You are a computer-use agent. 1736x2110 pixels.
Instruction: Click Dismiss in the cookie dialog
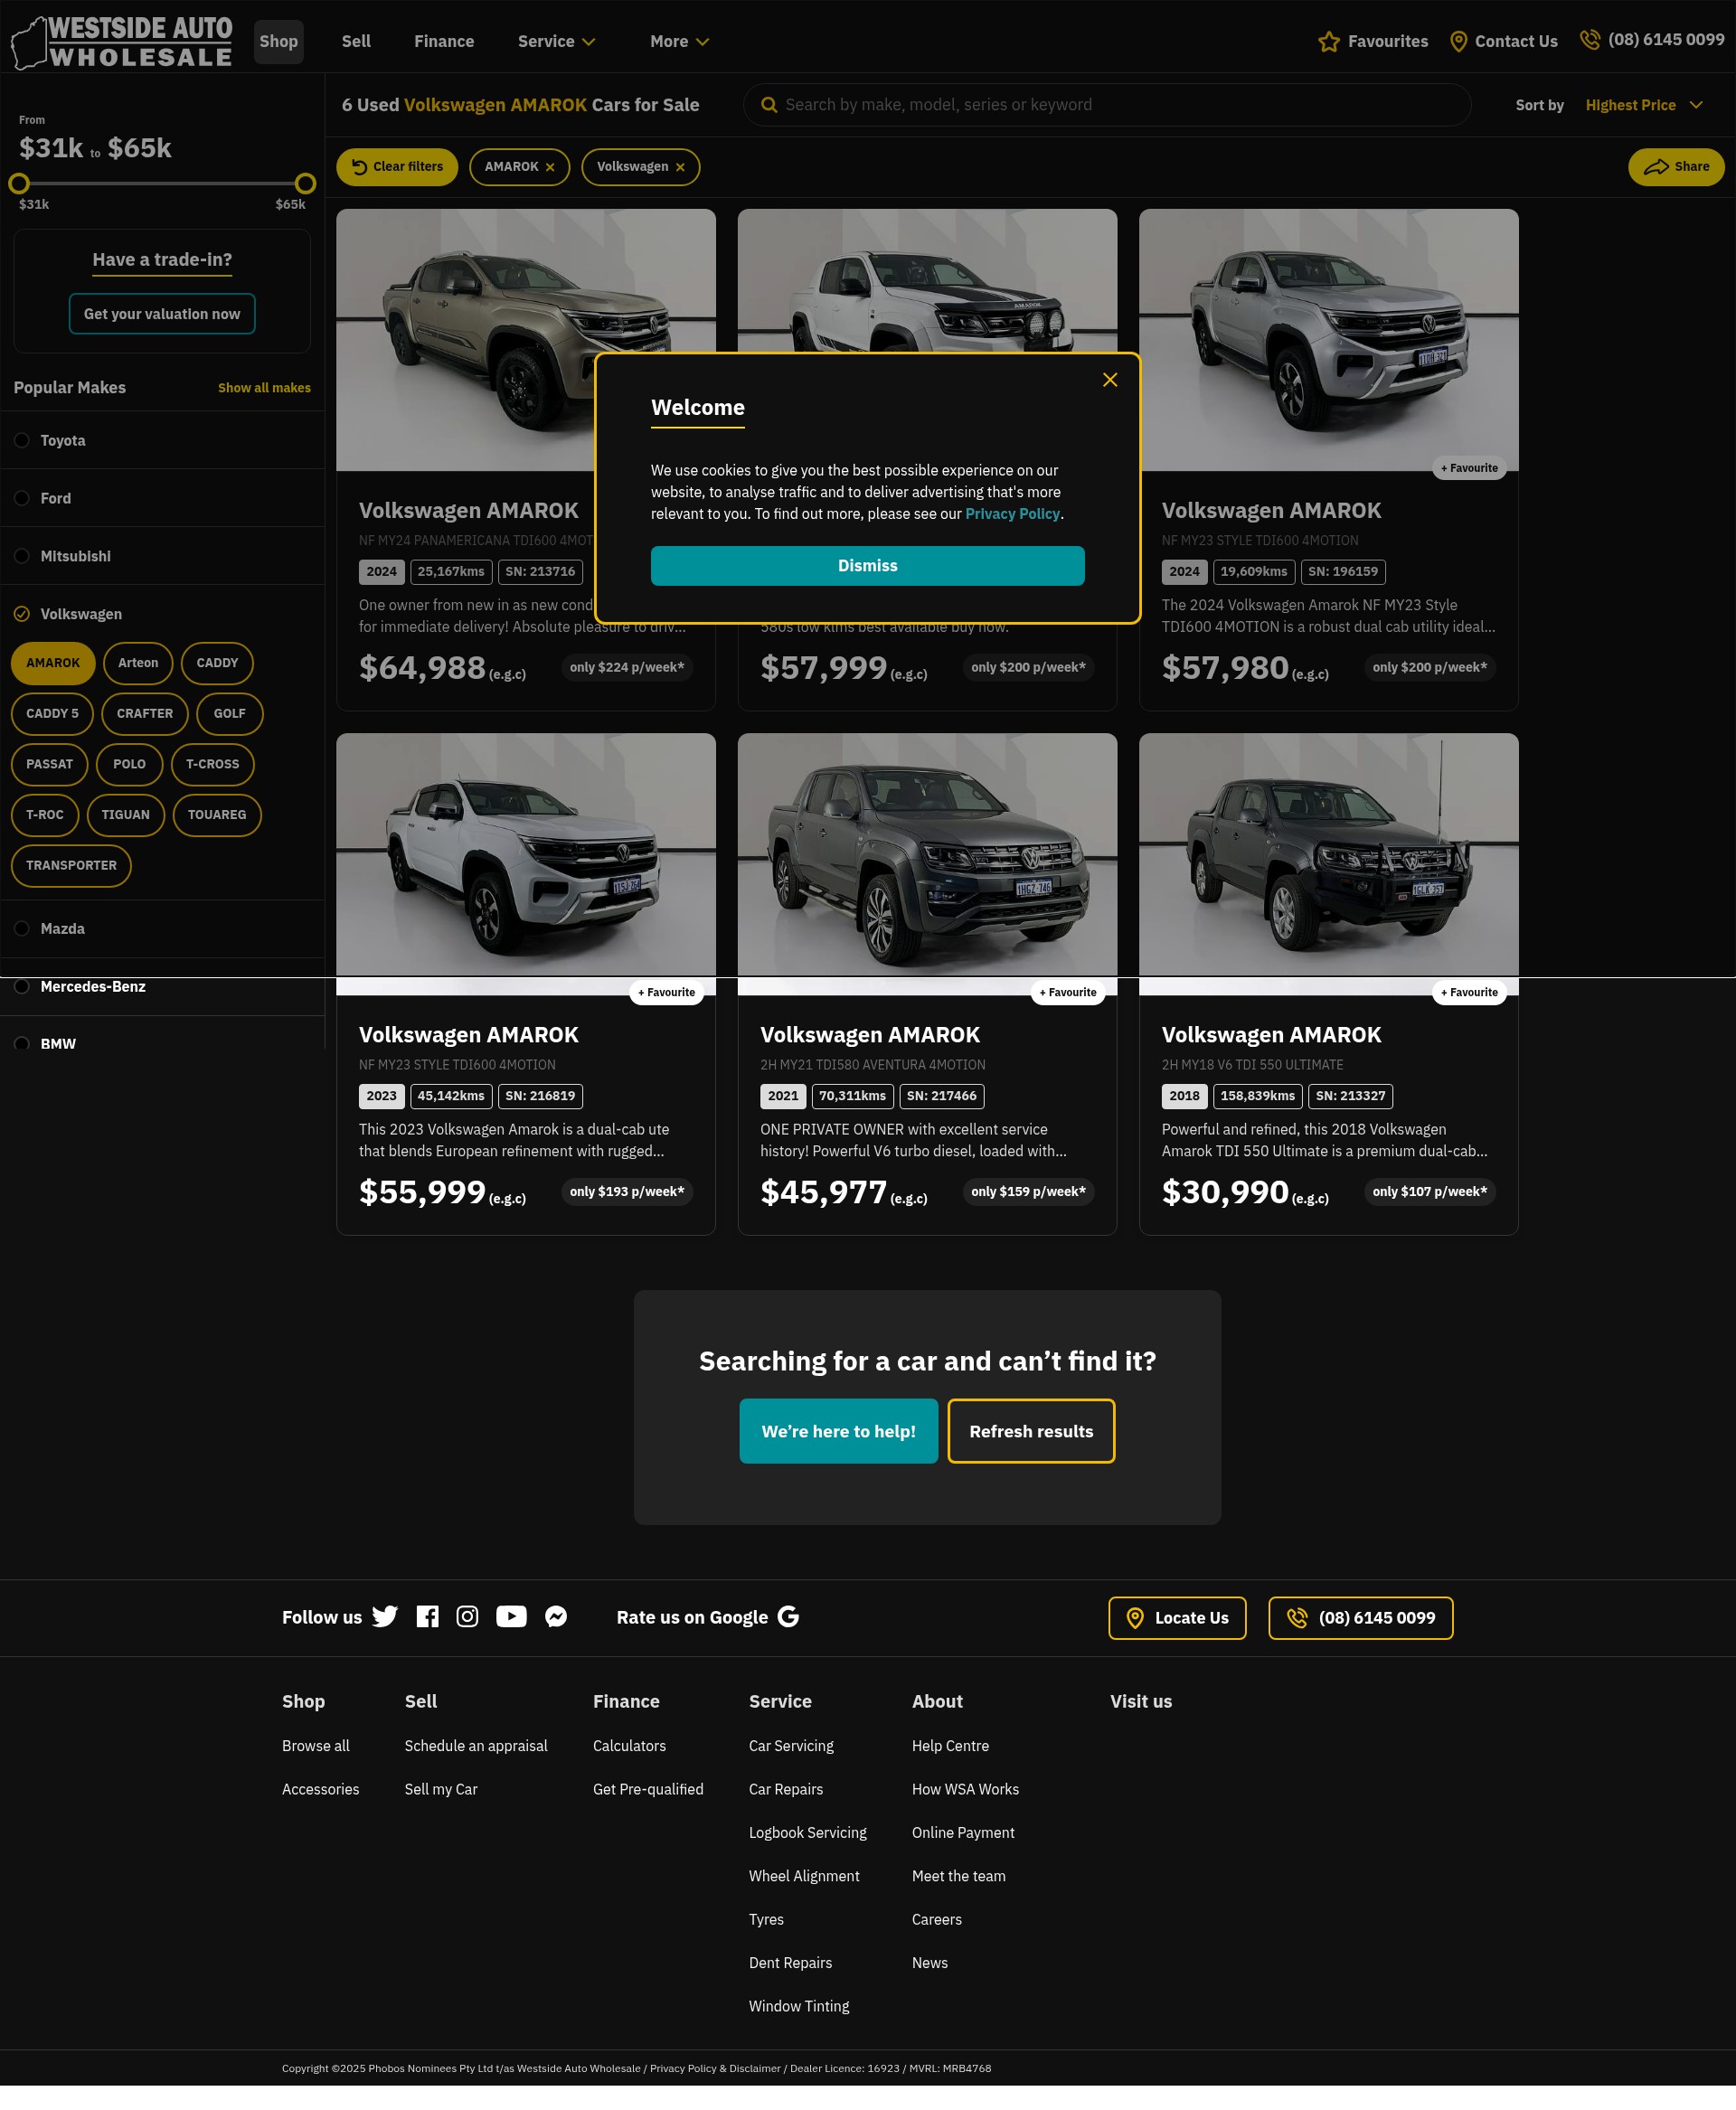point(867,566)
